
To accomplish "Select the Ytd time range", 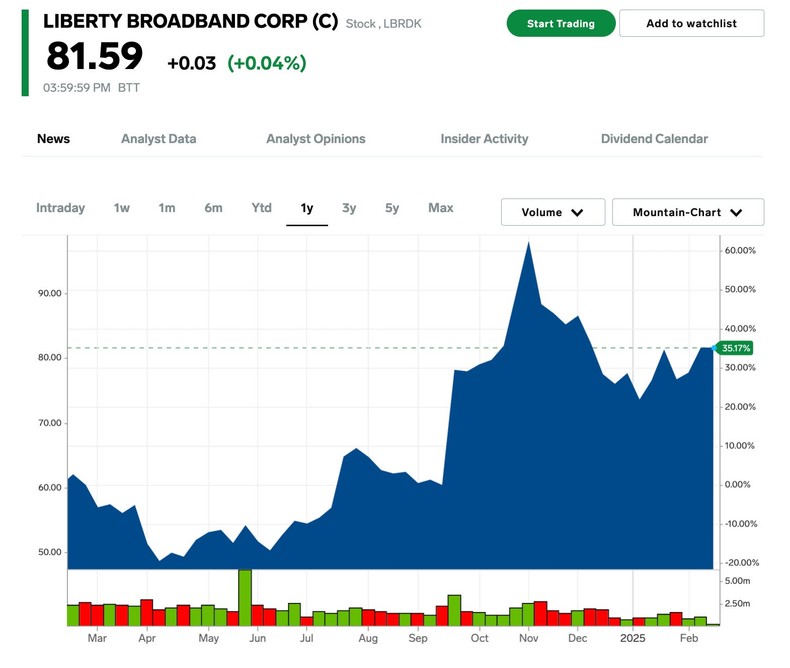I will (261, 208).
